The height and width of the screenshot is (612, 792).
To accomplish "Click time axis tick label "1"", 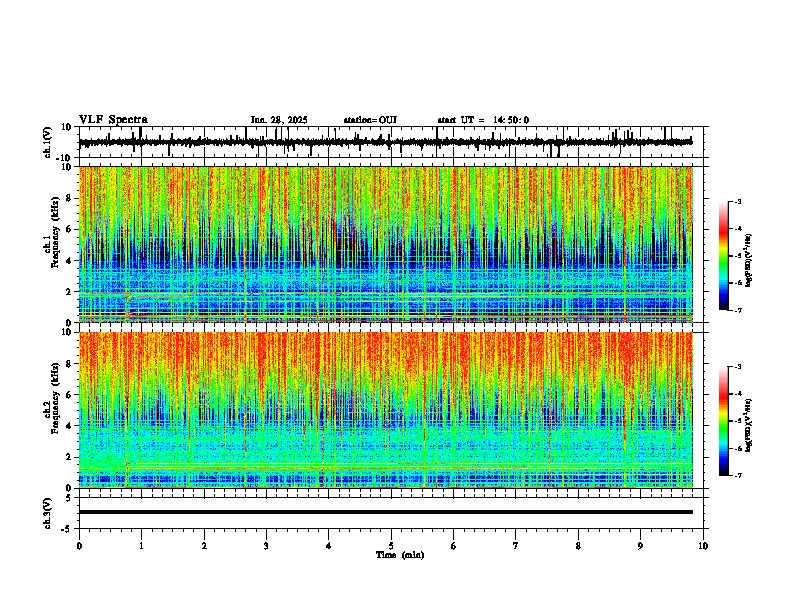I will (x=141, y=546).
